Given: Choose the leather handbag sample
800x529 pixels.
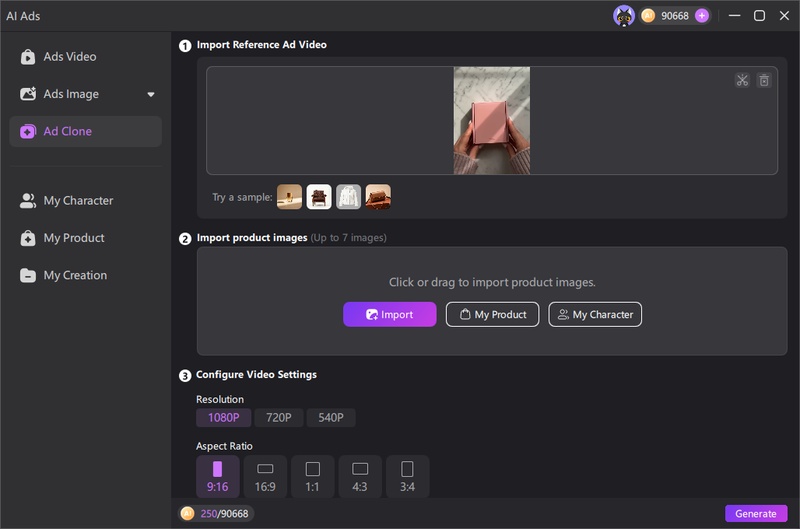Looking at the screenshot, I should pyautogui.click(x=378, y=197).
